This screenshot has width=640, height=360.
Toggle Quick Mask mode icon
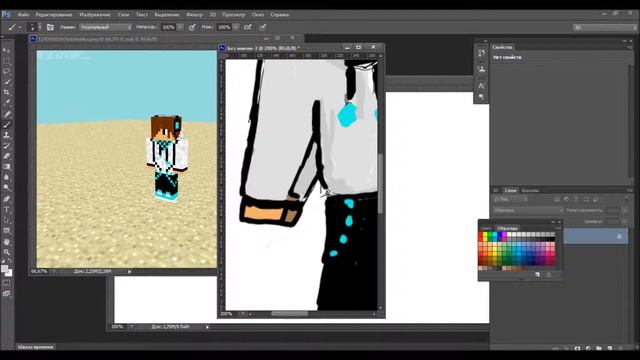click(7, 282)
